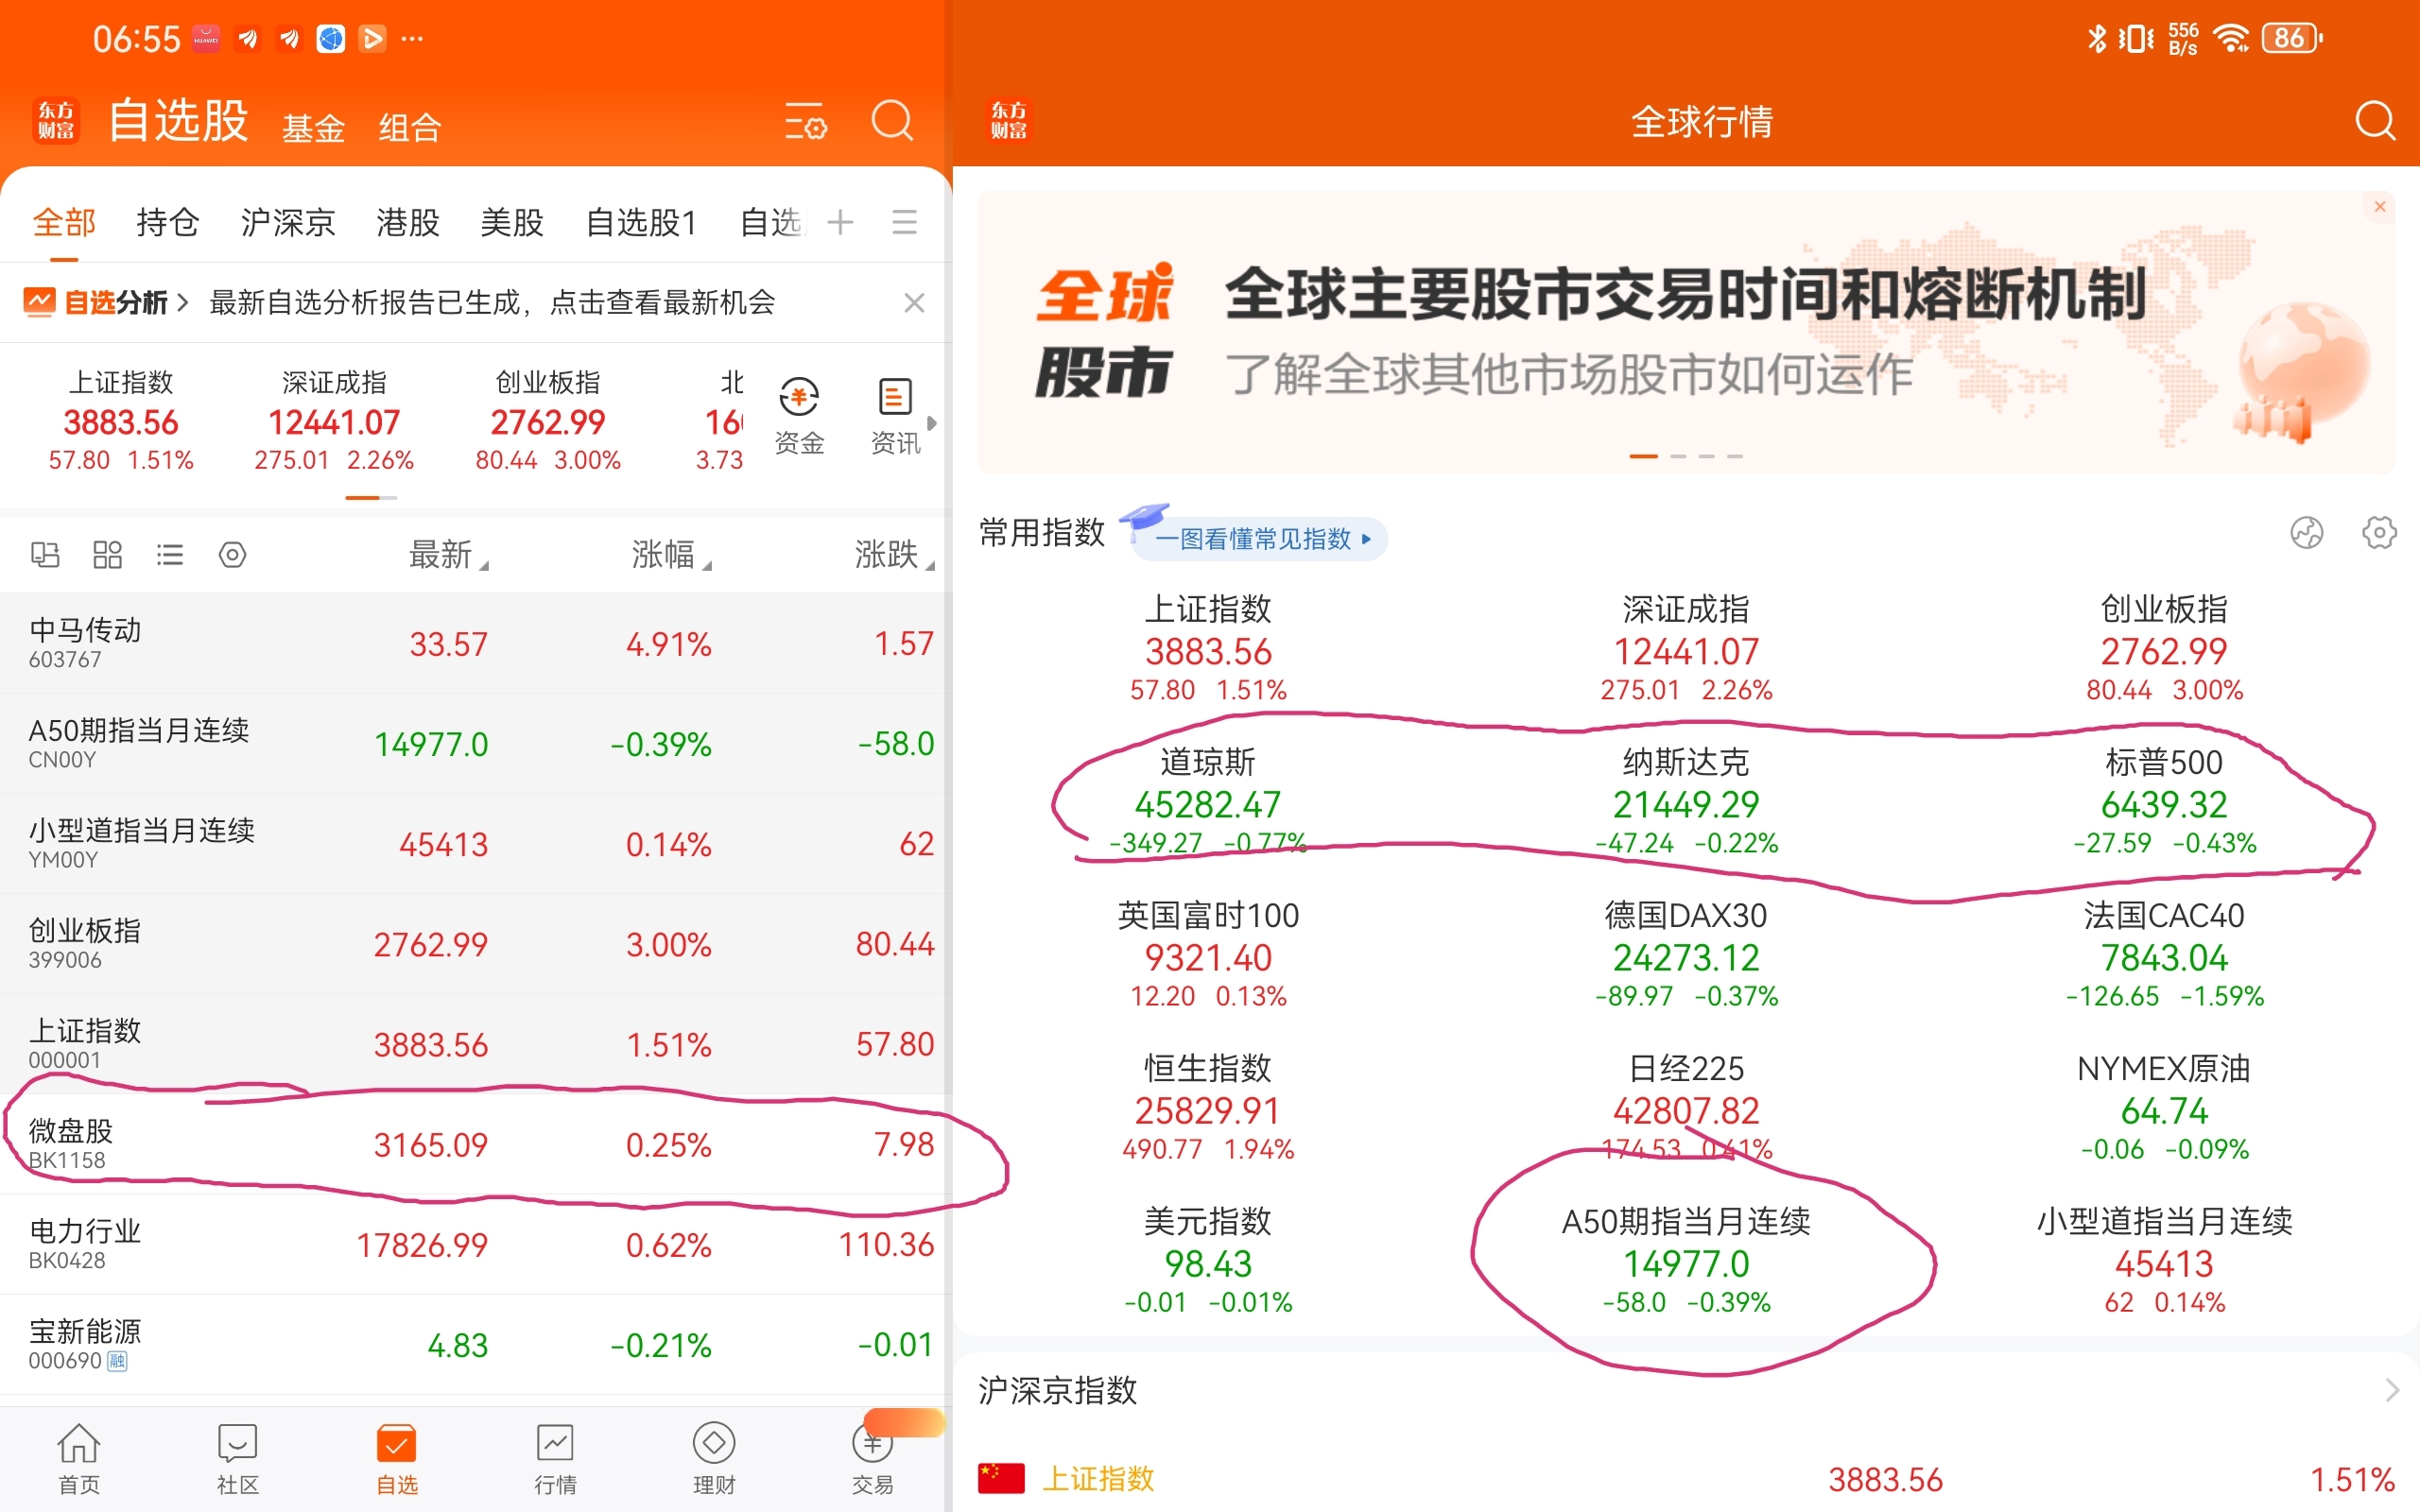Open the target circle view icon
The height and width of the screenshot is (1512, 2420).
(x=232, y=554)
